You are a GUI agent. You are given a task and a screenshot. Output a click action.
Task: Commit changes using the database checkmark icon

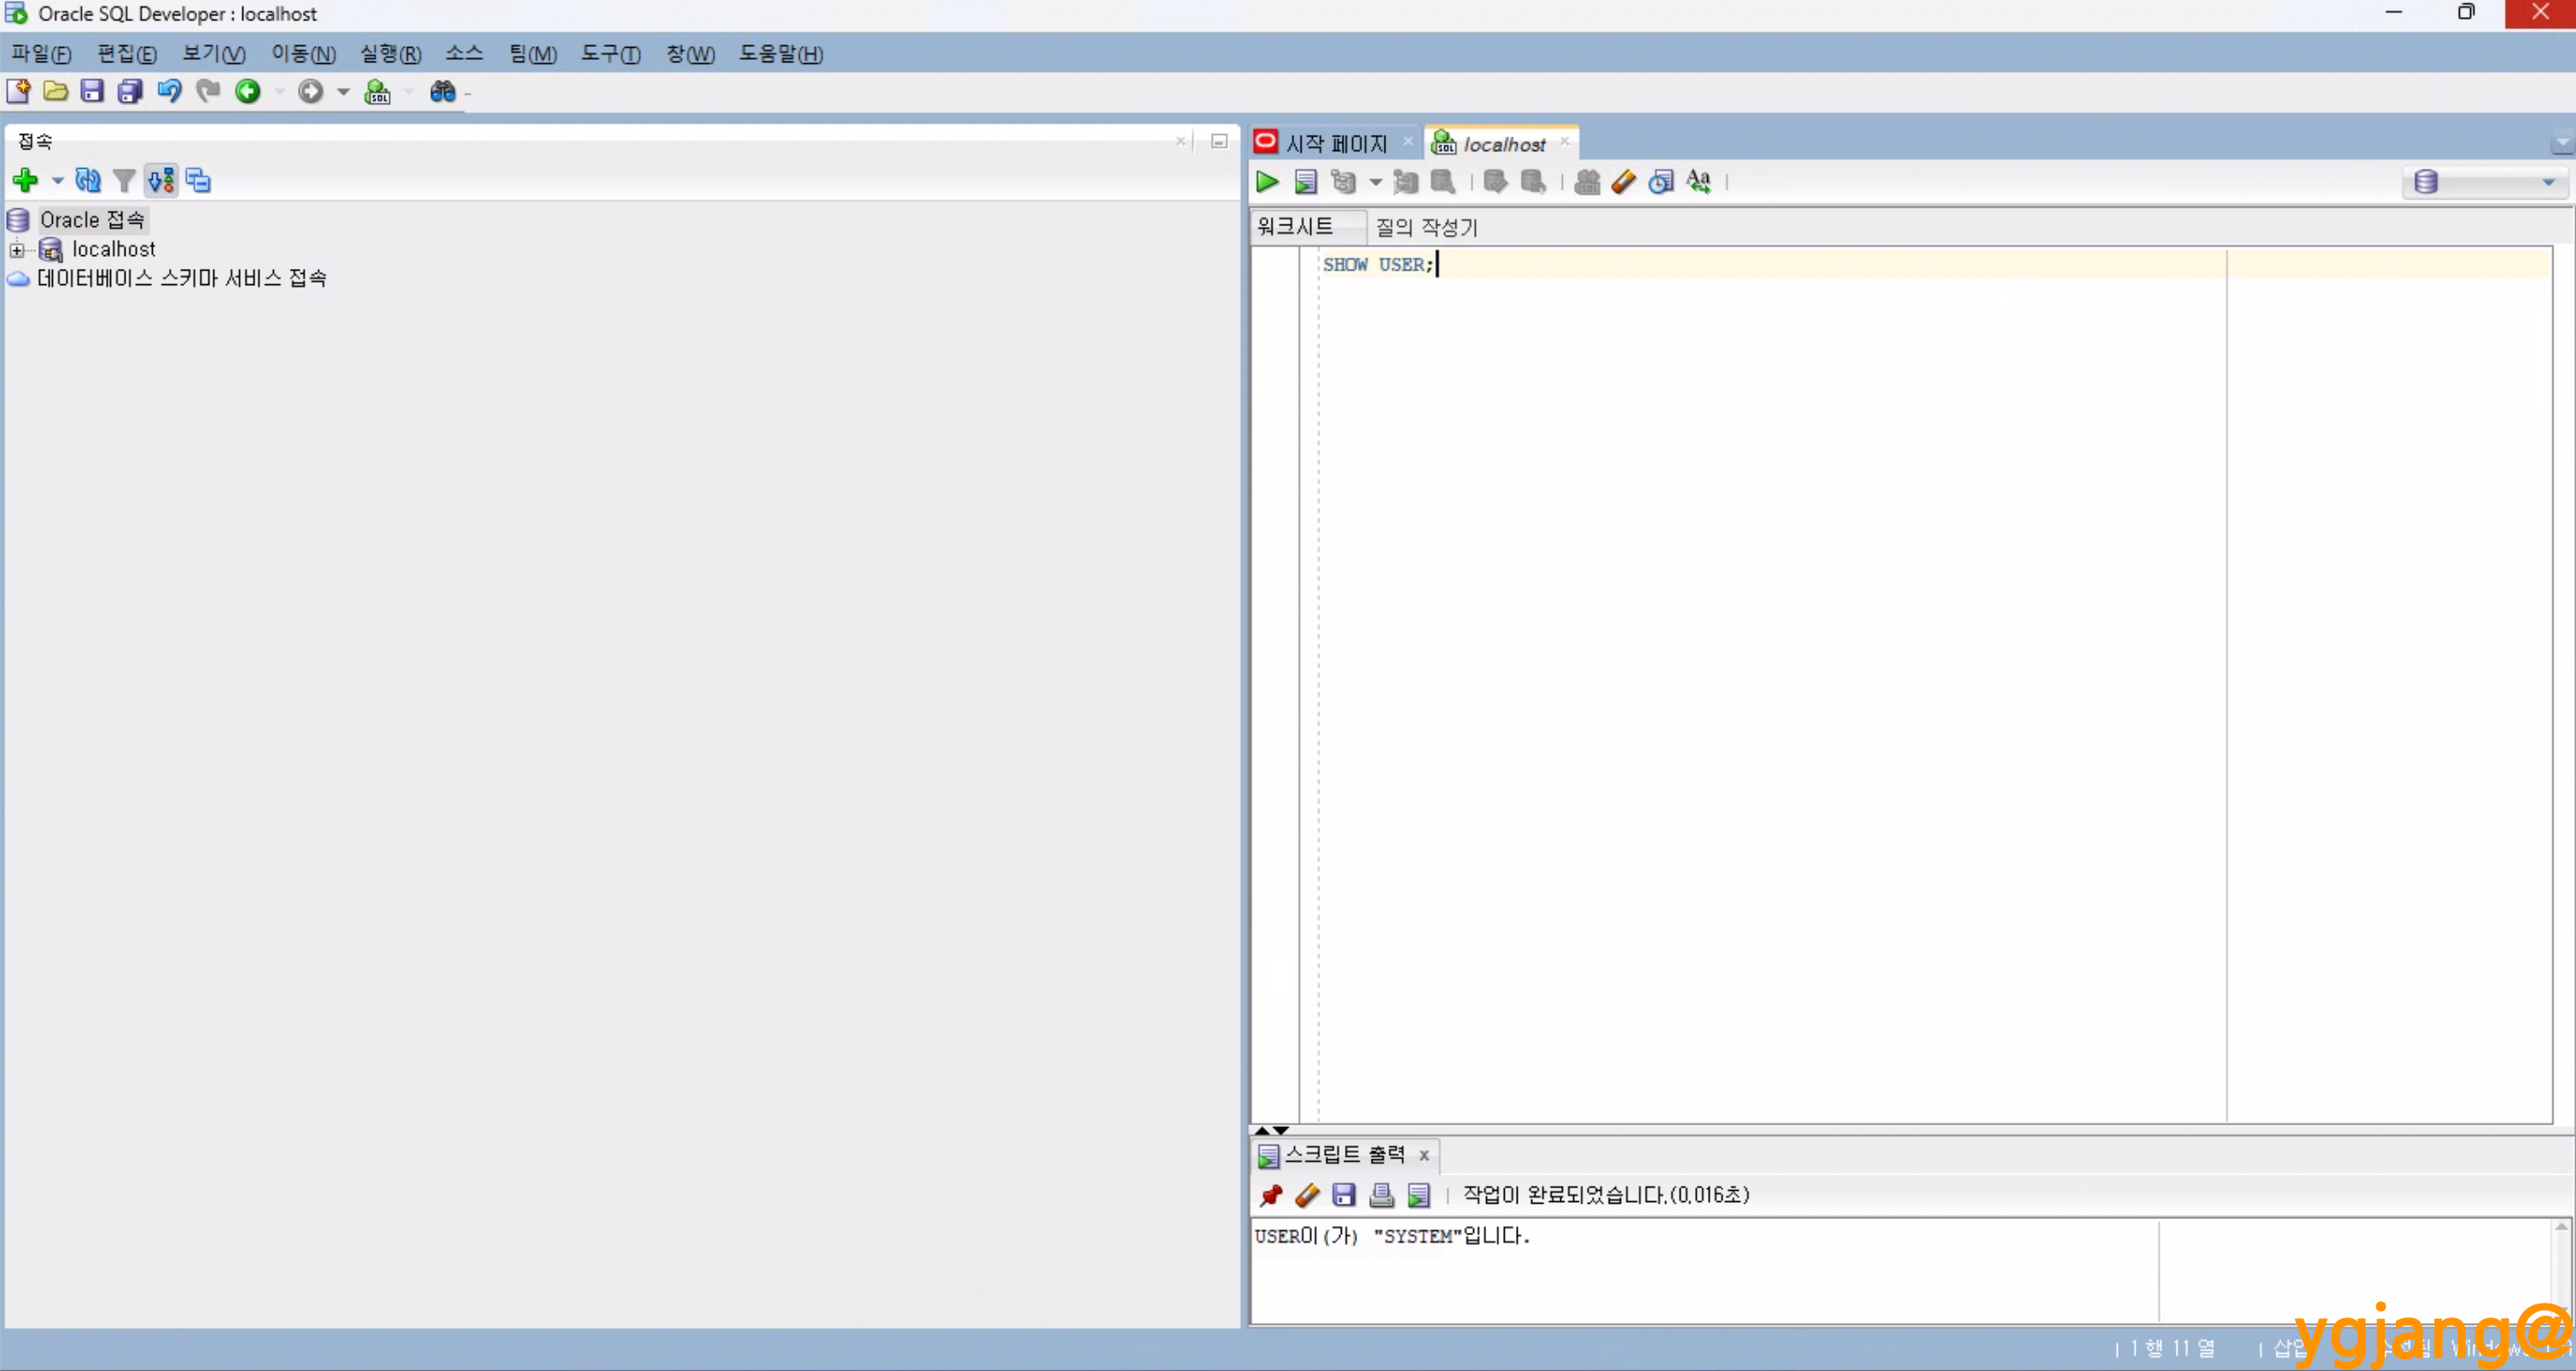(1495, 181)
